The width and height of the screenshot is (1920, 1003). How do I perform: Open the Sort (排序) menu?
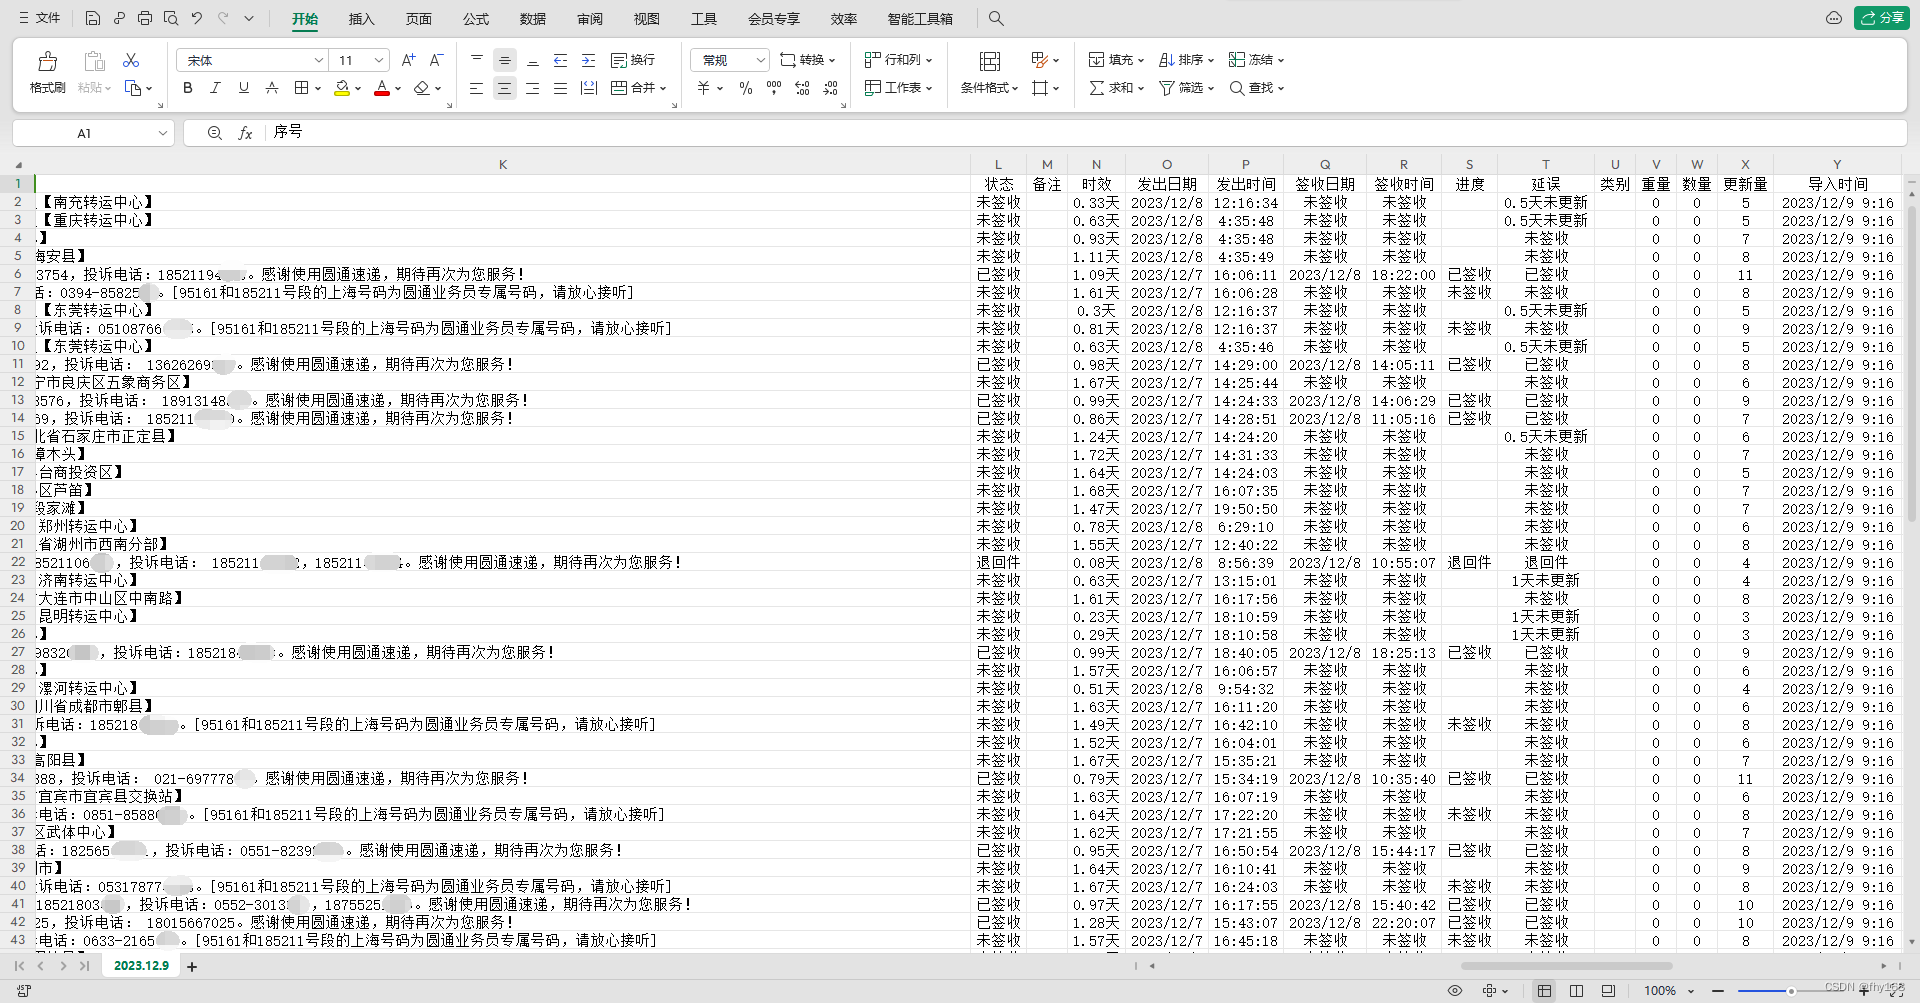1186,60
